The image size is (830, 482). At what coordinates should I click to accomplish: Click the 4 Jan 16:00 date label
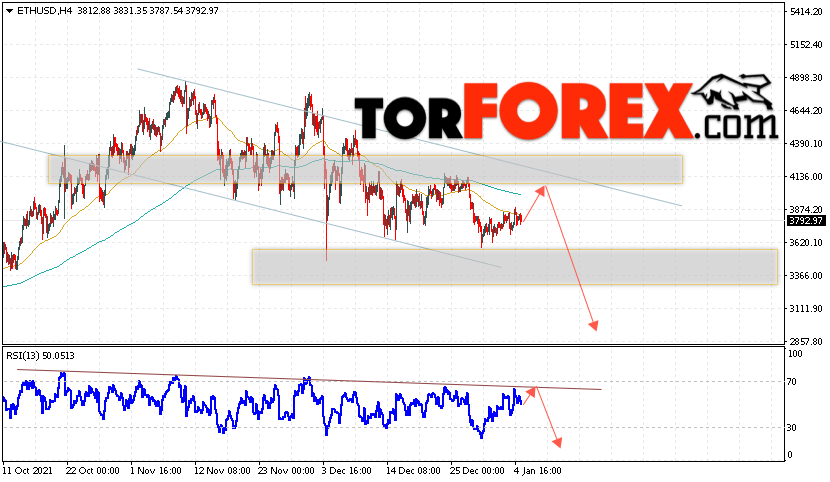point(538,470)
